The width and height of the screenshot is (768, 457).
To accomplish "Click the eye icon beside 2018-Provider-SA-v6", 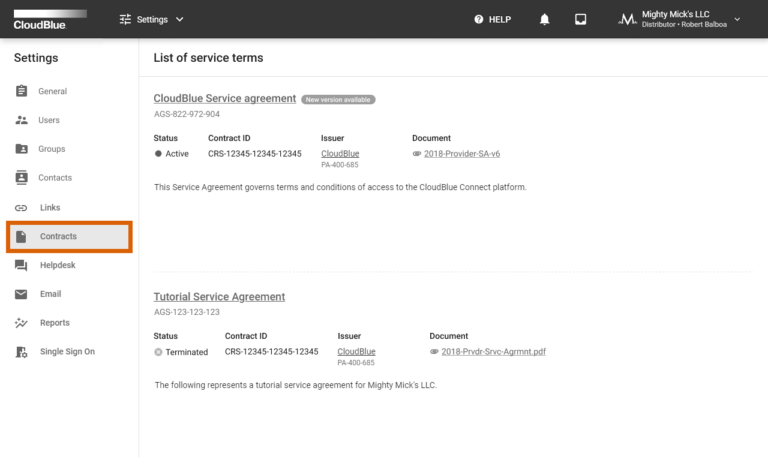I will 417,154.
